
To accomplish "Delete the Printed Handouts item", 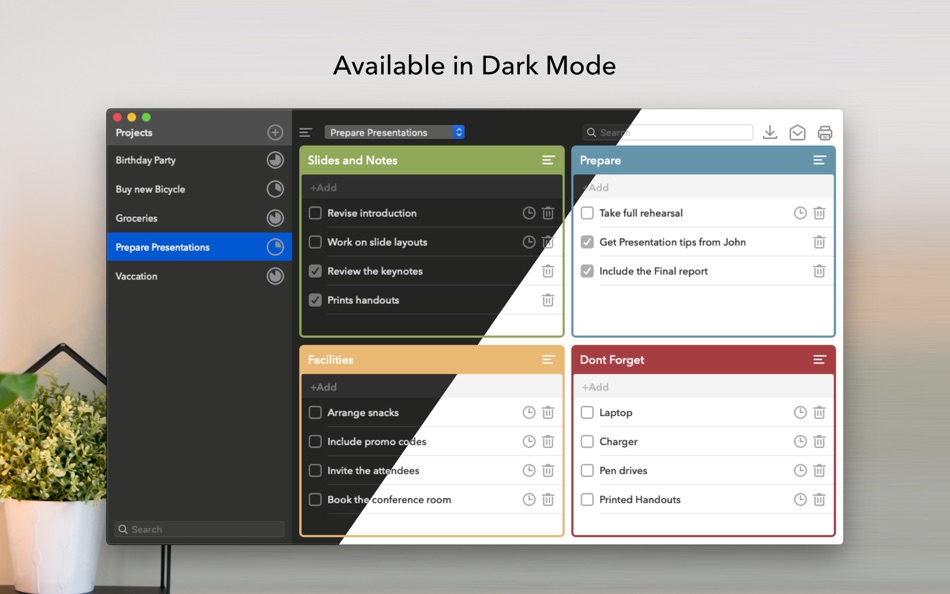I will pyautogui.click(x=819, y=499).
